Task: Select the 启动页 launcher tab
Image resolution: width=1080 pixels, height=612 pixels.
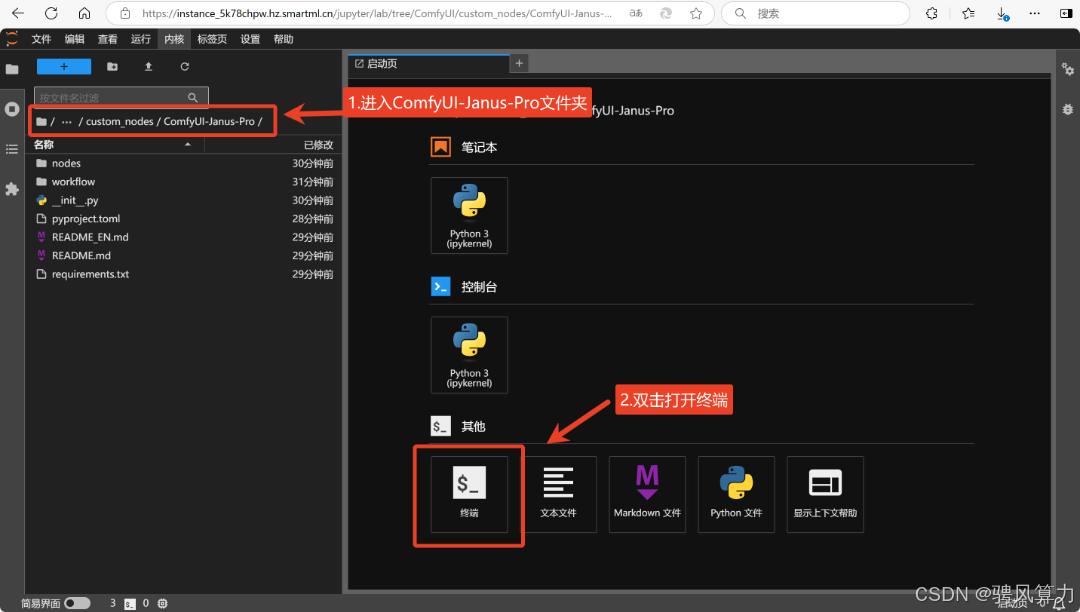Action: [x=428, y=63]
